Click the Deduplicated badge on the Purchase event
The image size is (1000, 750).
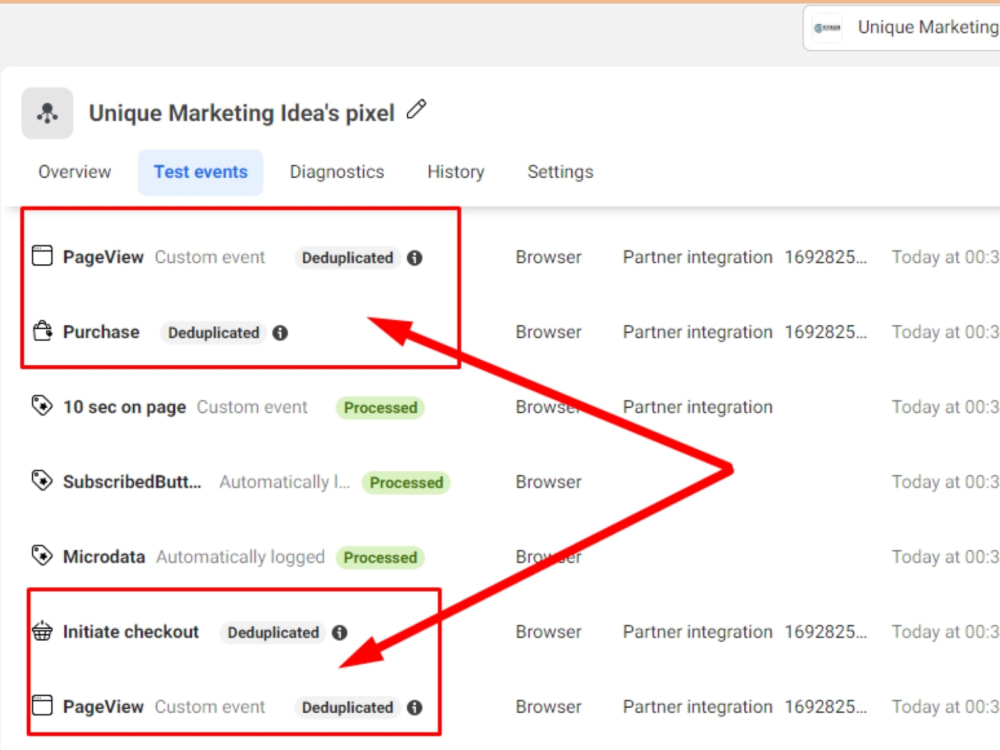[212, 332]
